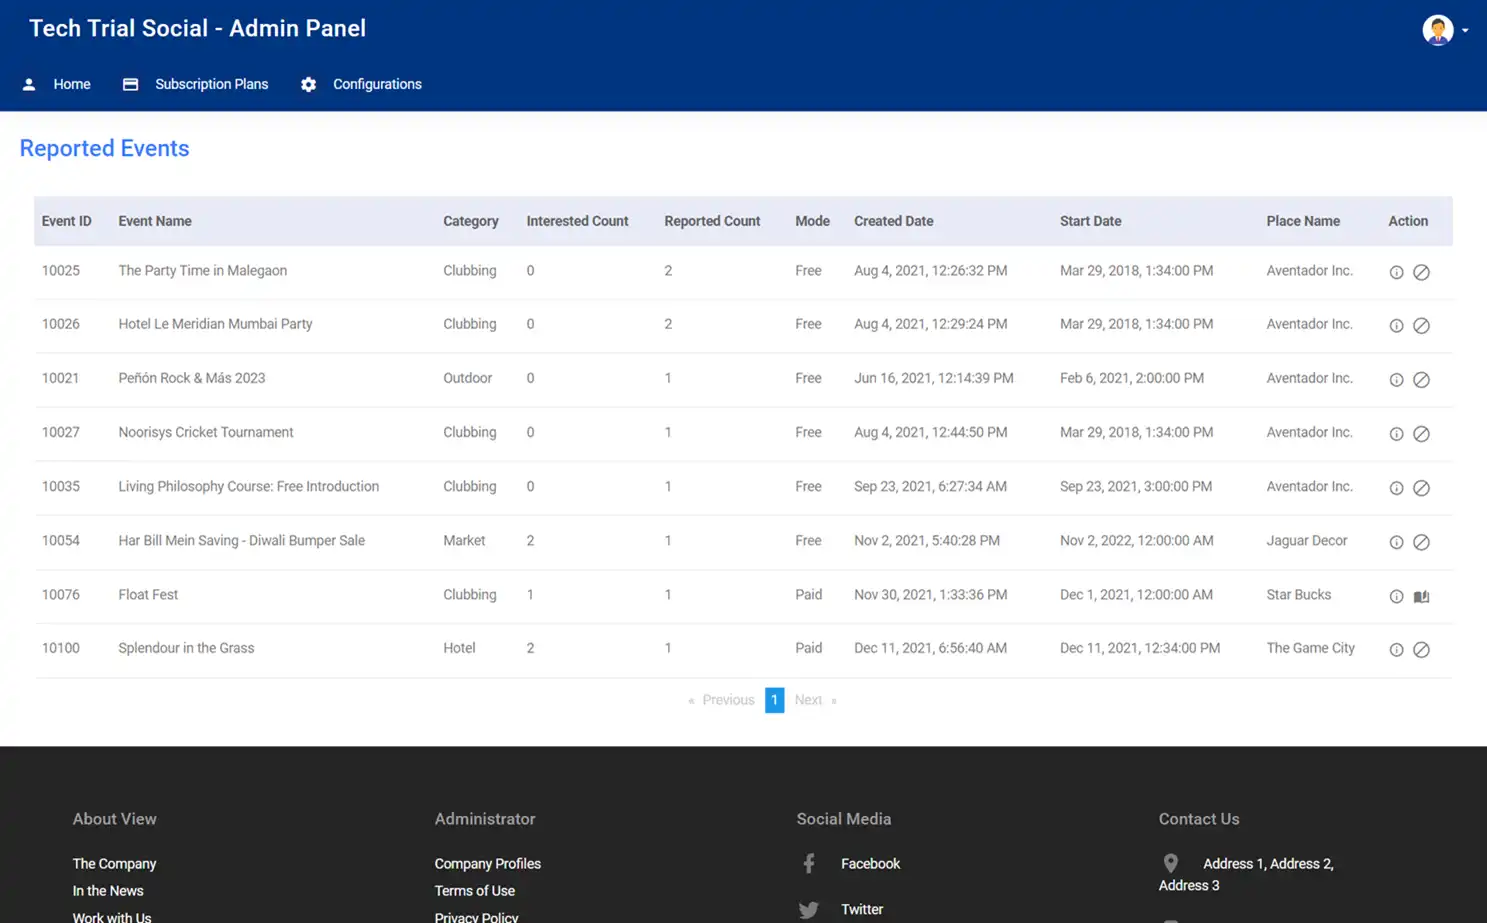Open booking details for Float Fest
Viewport: 1487px width, 923px height.
click(x=1422, y=595)
